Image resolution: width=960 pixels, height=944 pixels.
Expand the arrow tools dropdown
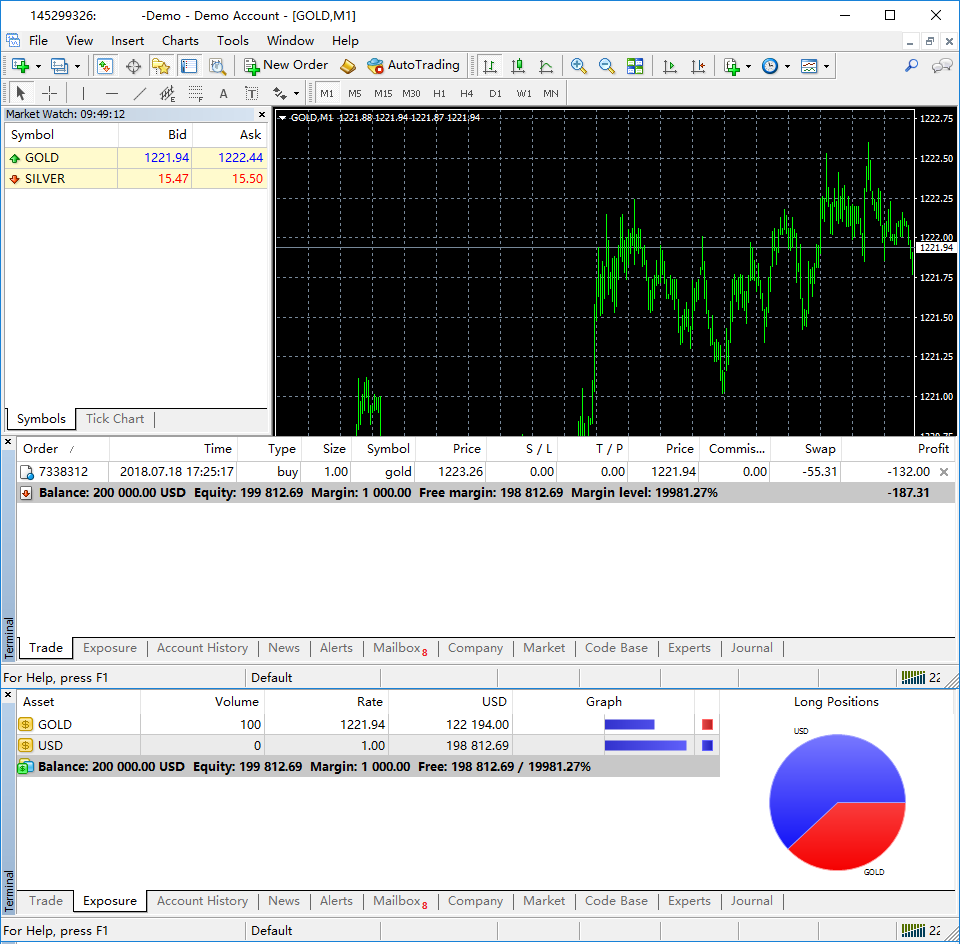[298, 93]
